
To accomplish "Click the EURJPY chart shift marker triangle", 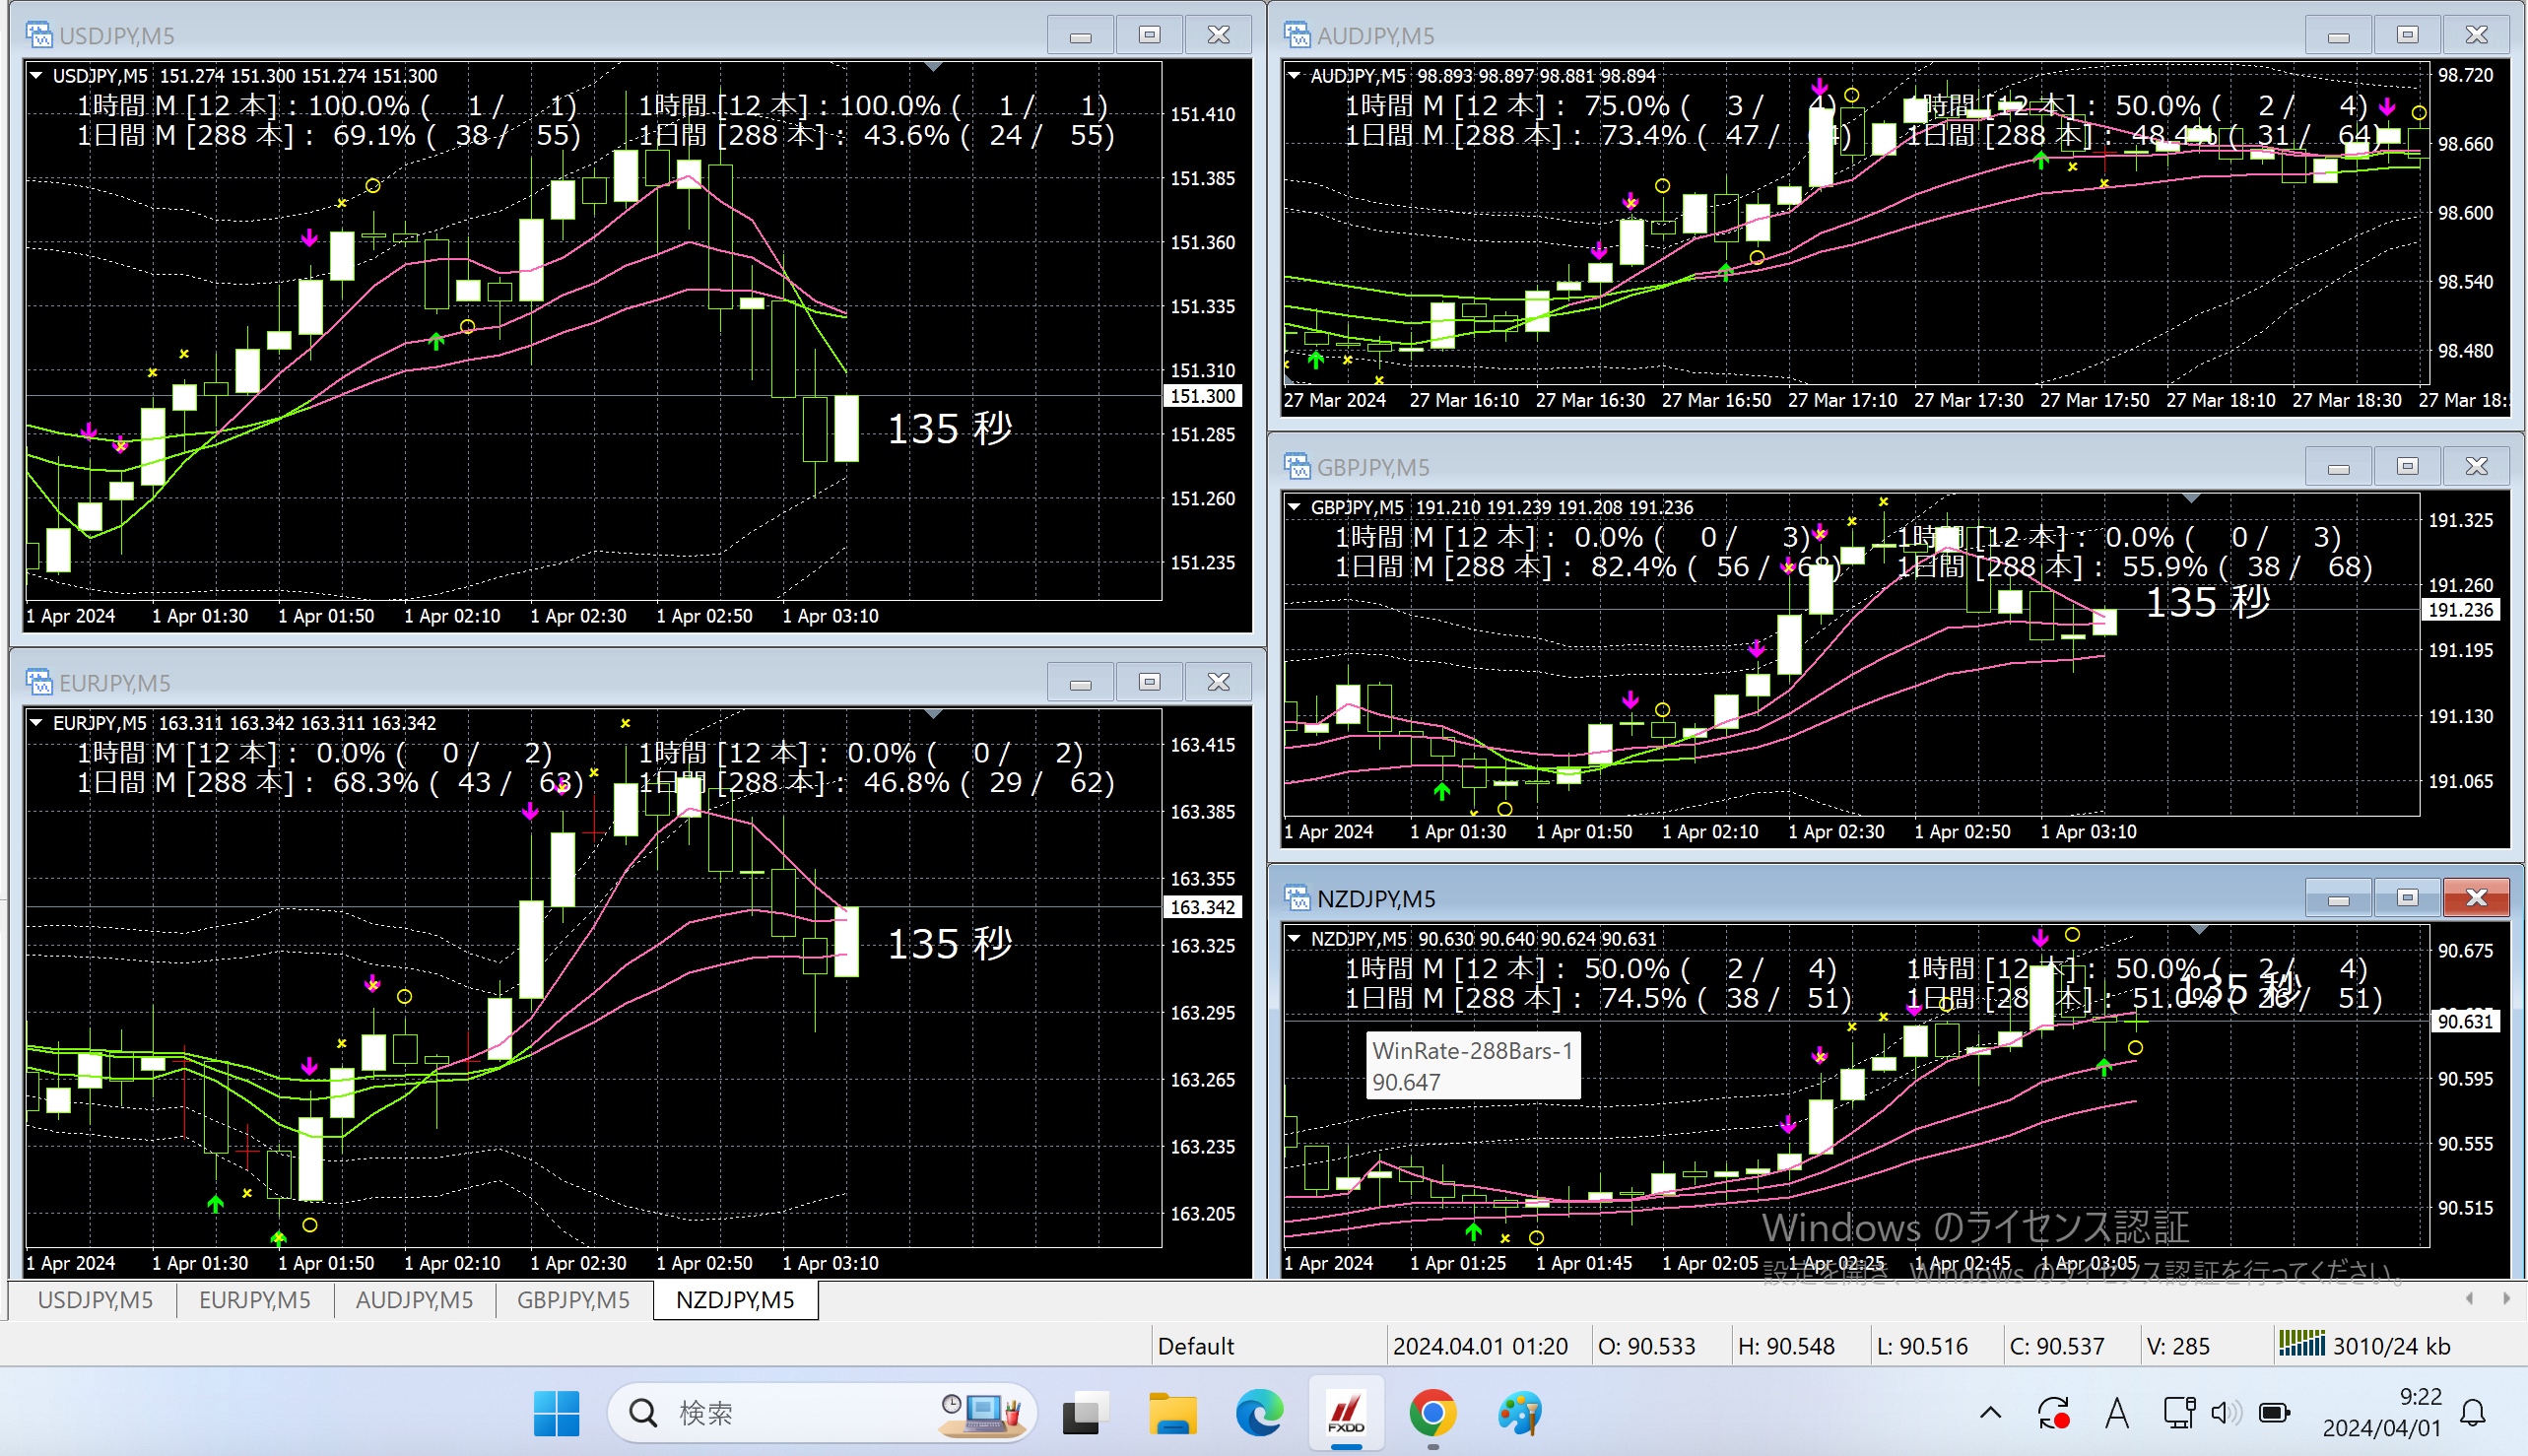I will point(933,714).
